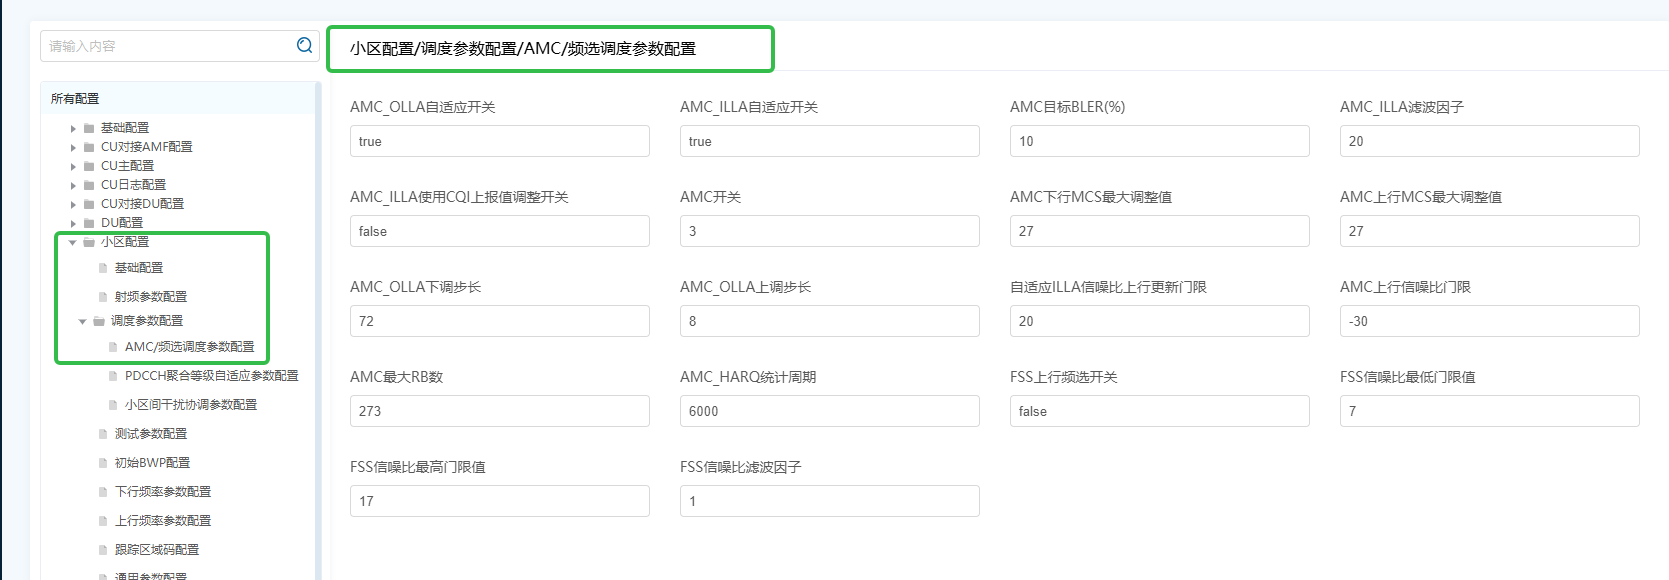The image size is (1669, 580).
Task: Click the FSS上行频选开关 field showing false
Action: pyautogui.click(x=1160, y=411)
